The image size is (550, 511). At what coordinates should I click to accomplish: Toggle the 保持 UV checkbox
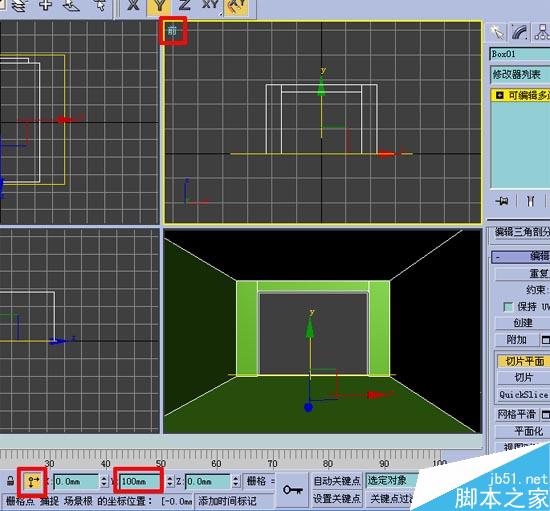pyautogui.click(x=508, y=307)
